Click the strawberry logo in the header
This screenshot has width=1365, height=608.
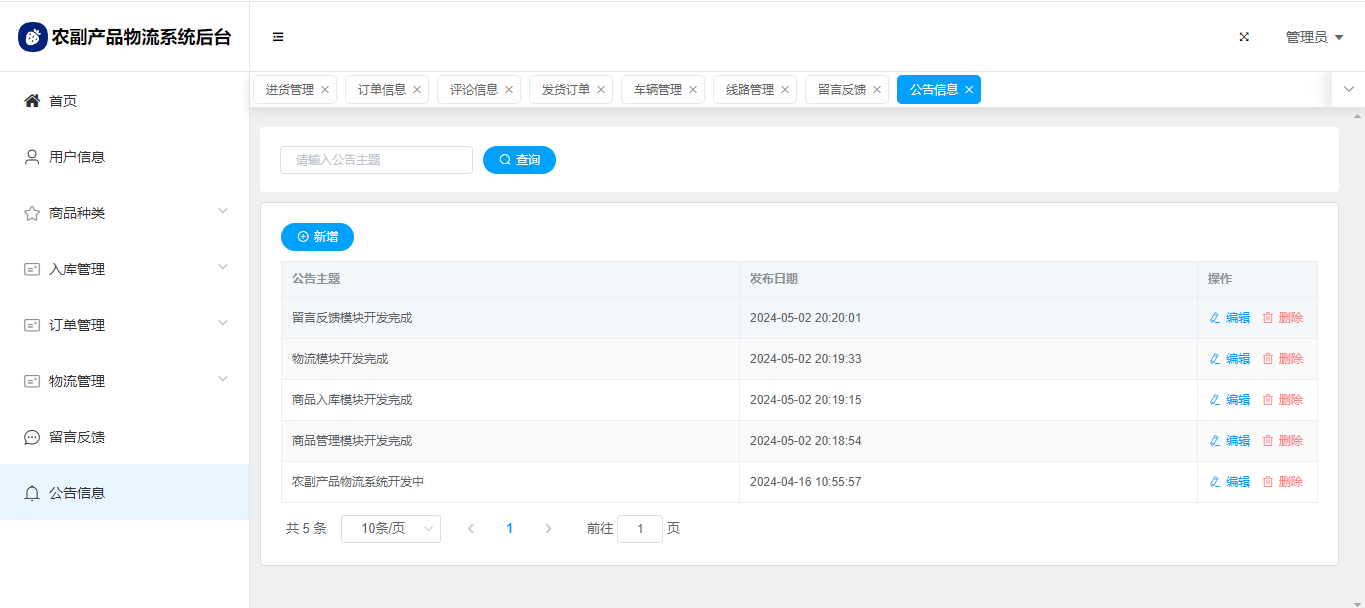tap(33, 37)
